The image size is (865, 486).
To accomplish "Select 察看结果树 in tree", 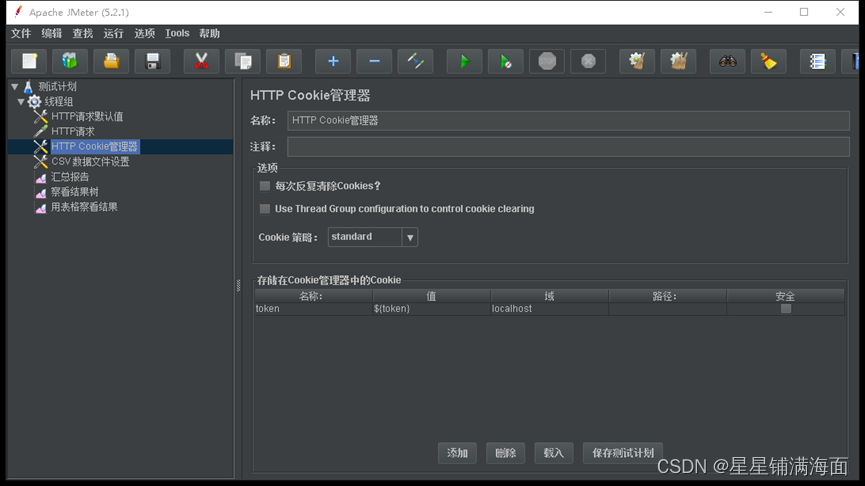I will click(74, 192).
